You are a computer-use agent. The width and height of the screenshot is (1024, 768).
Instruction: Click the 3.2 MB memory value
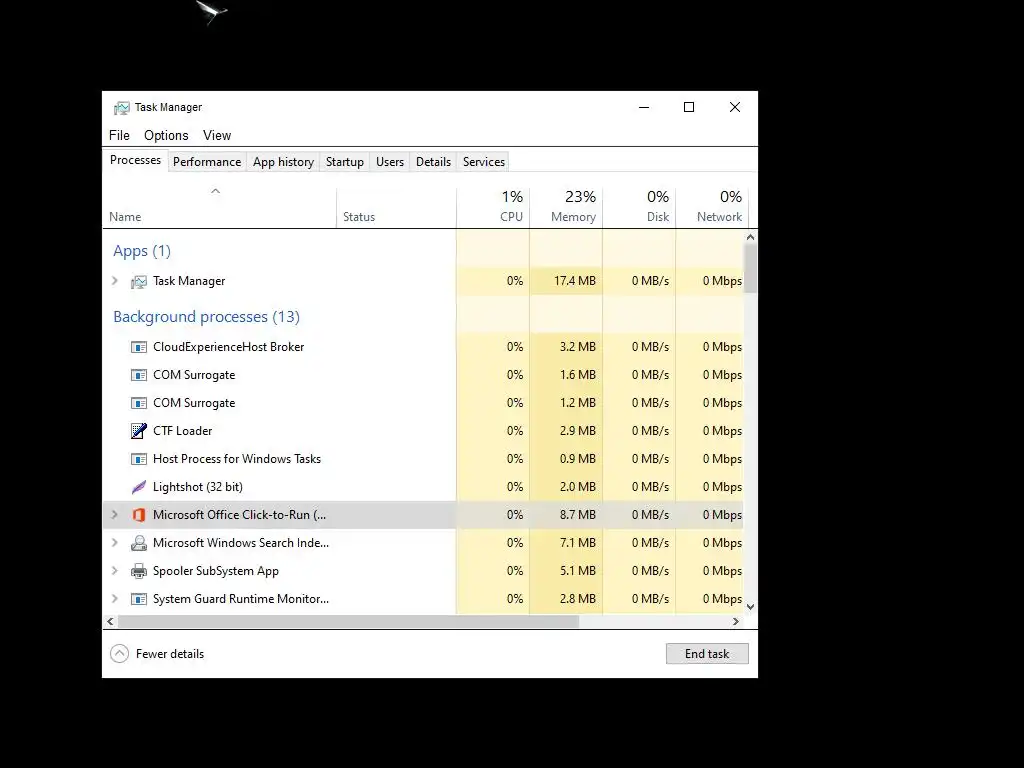point(578,347)
